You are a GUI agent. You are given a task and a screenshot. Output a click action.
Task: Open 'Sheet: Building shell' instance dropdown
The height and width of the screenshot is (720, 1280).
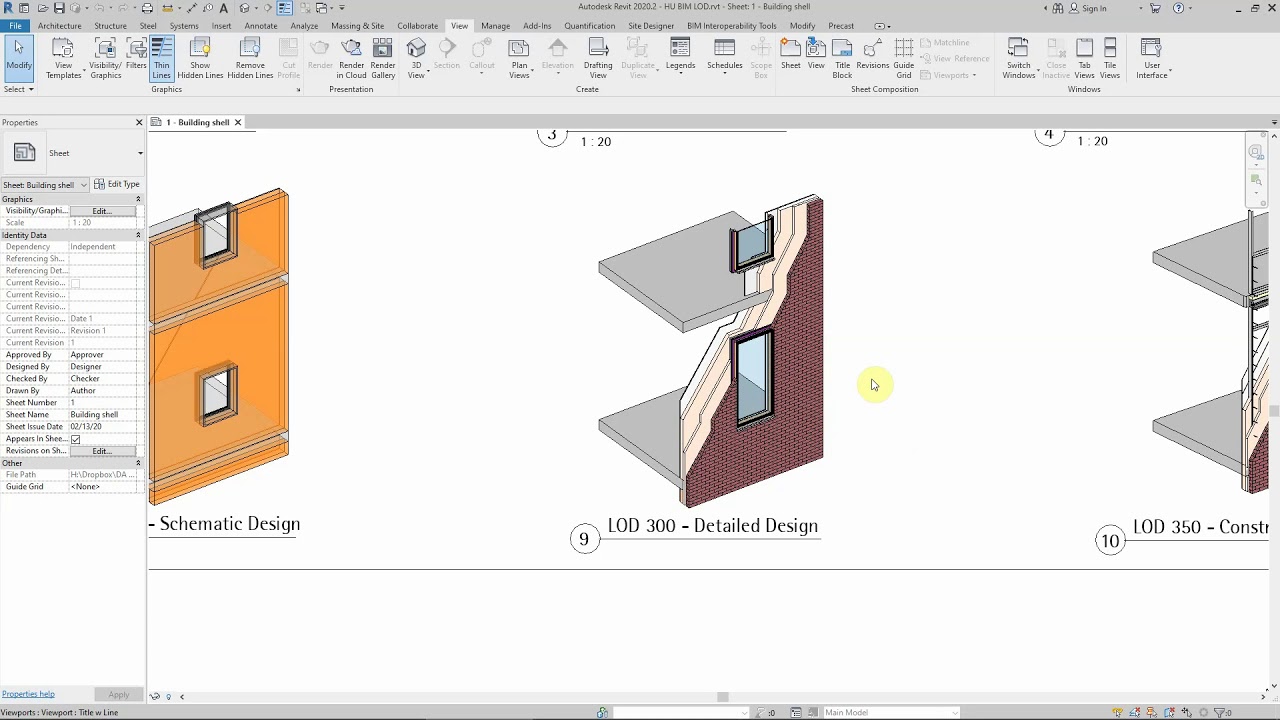pos(45,185)
